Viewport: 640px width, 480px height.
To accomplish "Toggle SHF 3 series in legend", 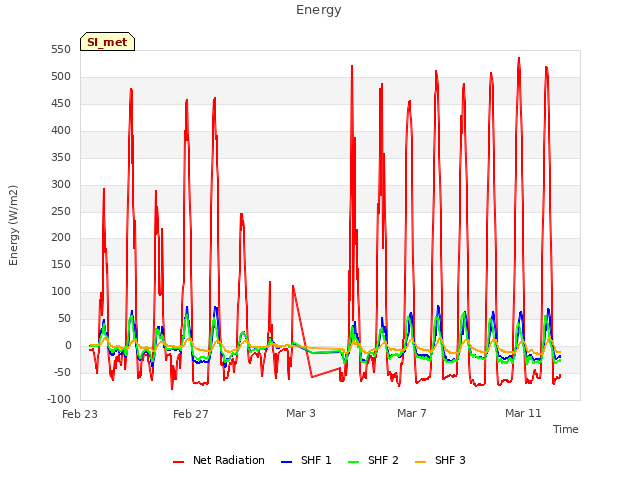I will pos(440,460).
